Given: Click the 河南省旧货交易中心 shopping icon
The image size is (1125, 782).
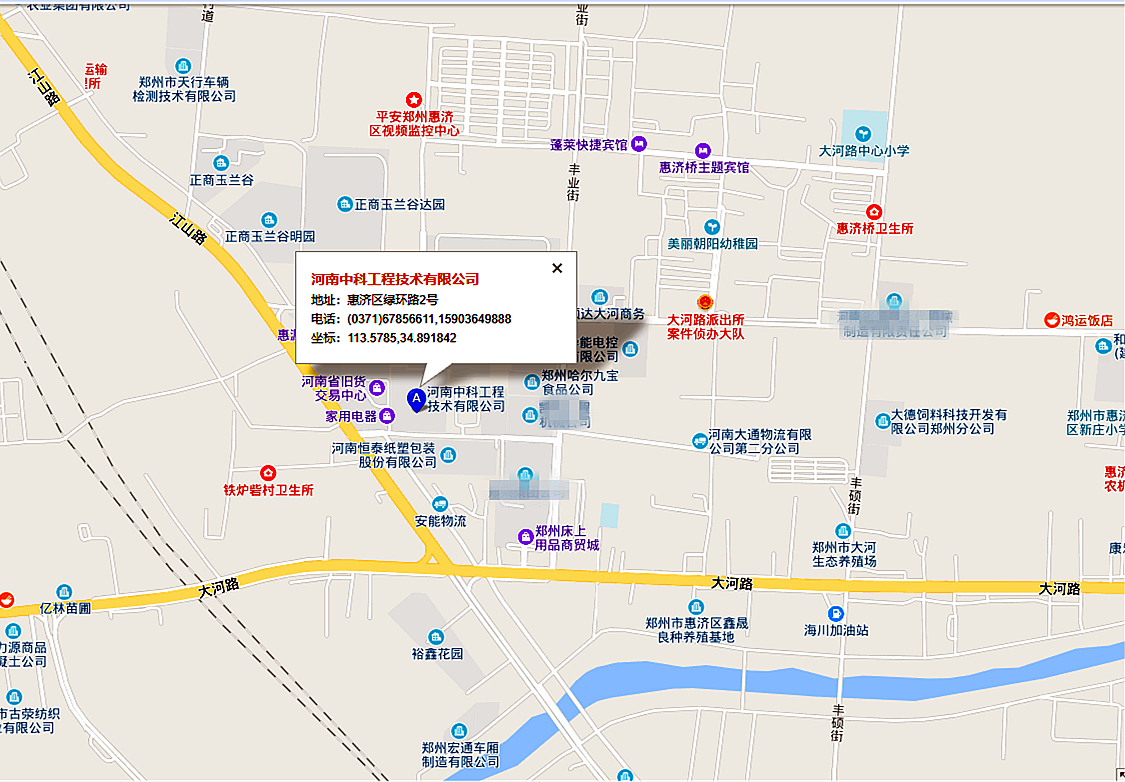Looking at the screenshot, I should tap(377, 388).
